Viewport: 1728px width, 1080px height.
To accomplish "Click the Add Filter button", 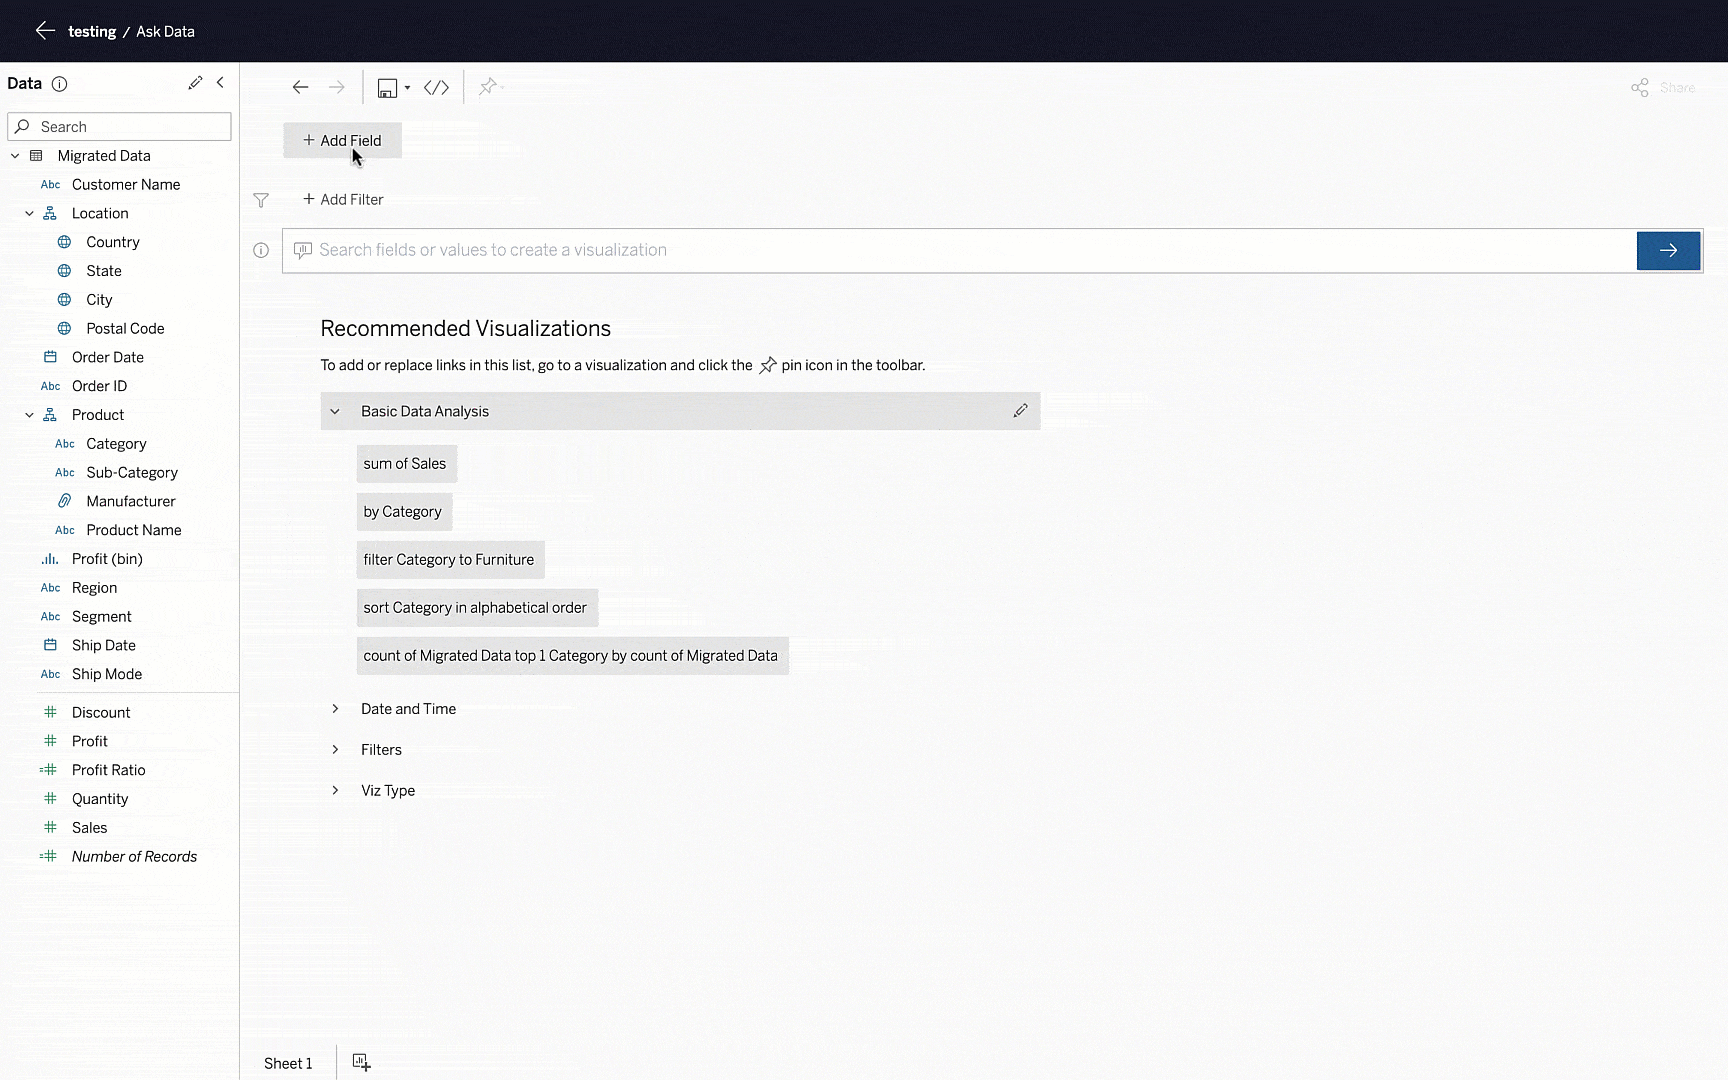I will pos(343,200).
